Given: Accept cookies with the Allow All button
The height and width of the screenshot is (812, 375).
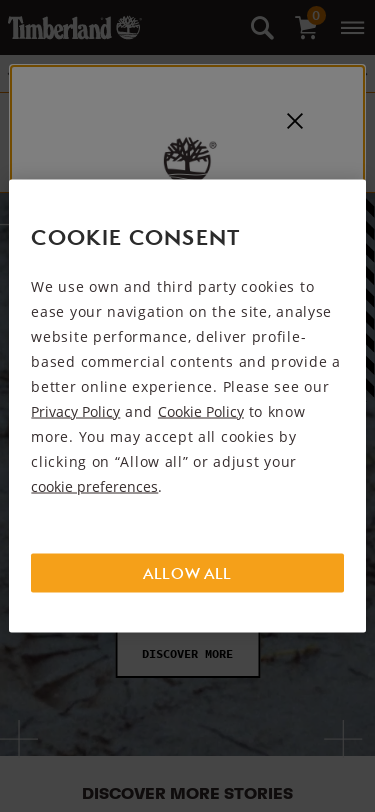Looking at the screenshot, I should click(188, 573).
